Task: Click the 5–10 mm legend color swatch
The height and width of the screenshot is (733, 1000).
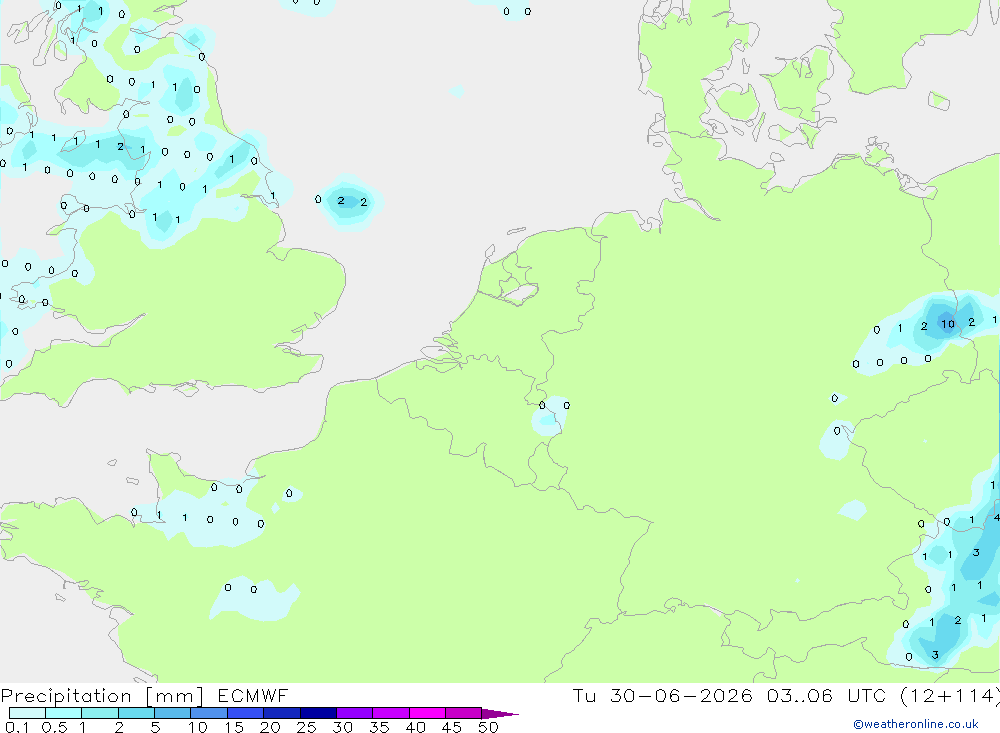Action: coord(173,713)
